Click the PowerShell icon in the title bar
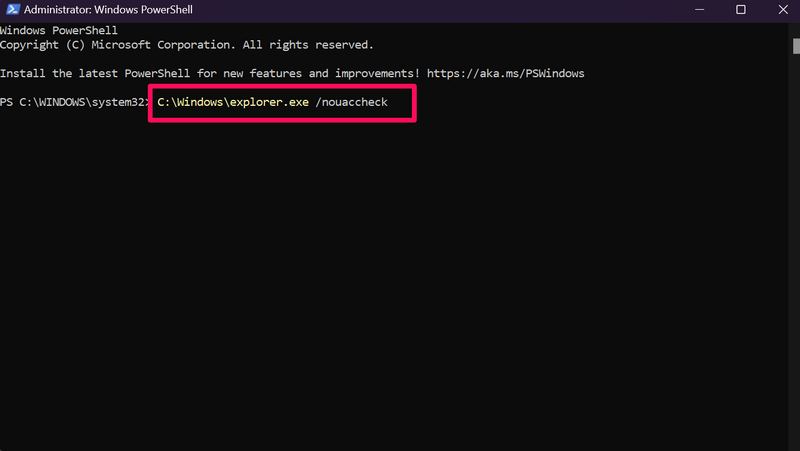 pyautogui.click(x=10, y=10)
